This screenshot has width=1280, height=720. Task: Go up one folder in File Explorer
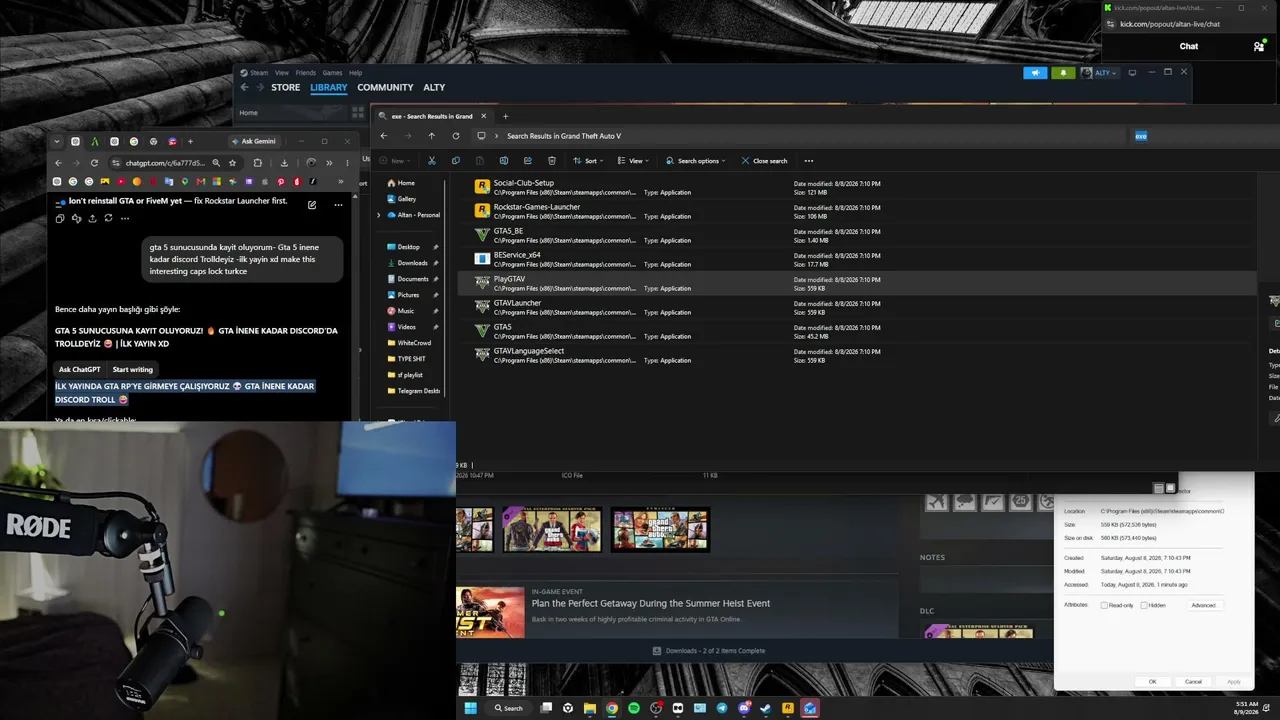tap(432, 136)
